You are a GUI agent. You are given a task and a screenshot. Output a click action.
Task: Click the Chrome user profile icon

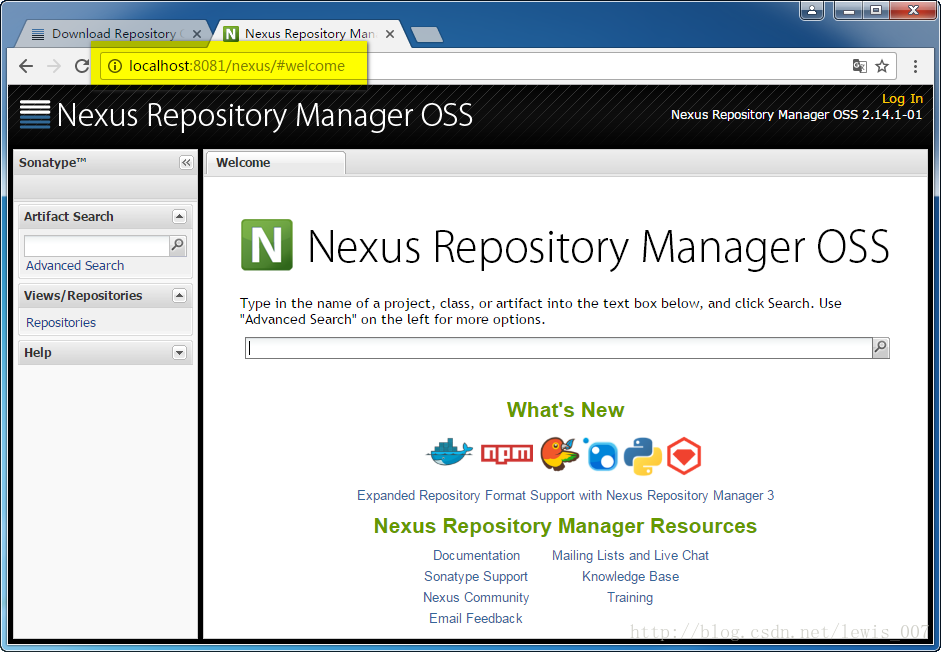[811, 10]
